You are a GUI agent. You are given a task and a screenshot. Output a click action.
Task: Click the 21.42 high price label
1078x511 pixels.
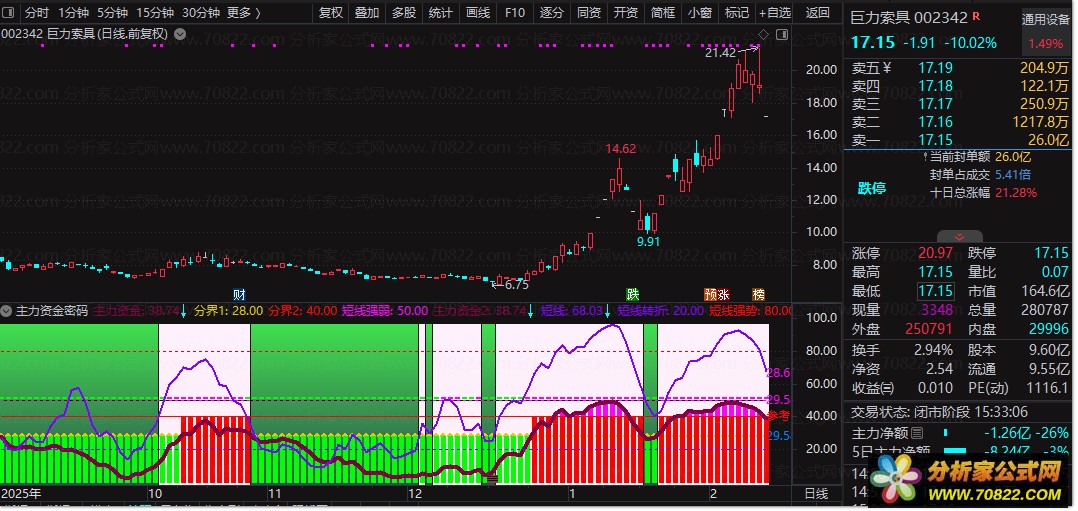(x=720, y=52)
